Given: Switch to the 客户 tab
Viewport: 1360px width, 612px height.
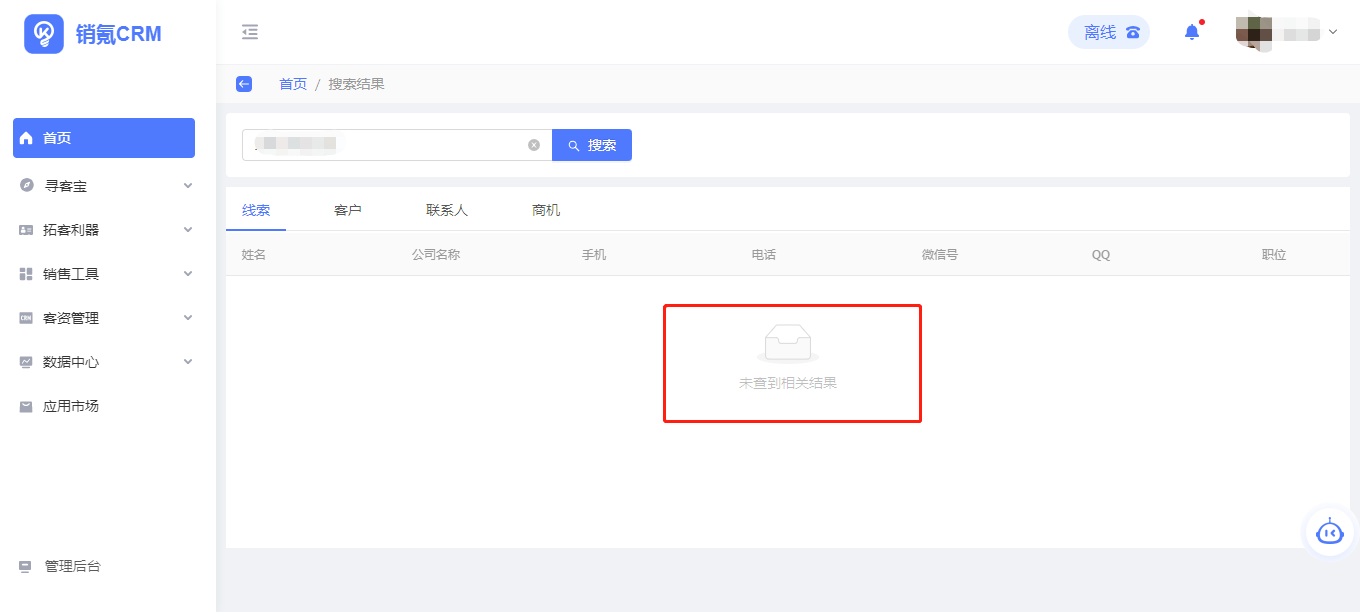Looking at the screenshot, I should click(x=347, y=210).
